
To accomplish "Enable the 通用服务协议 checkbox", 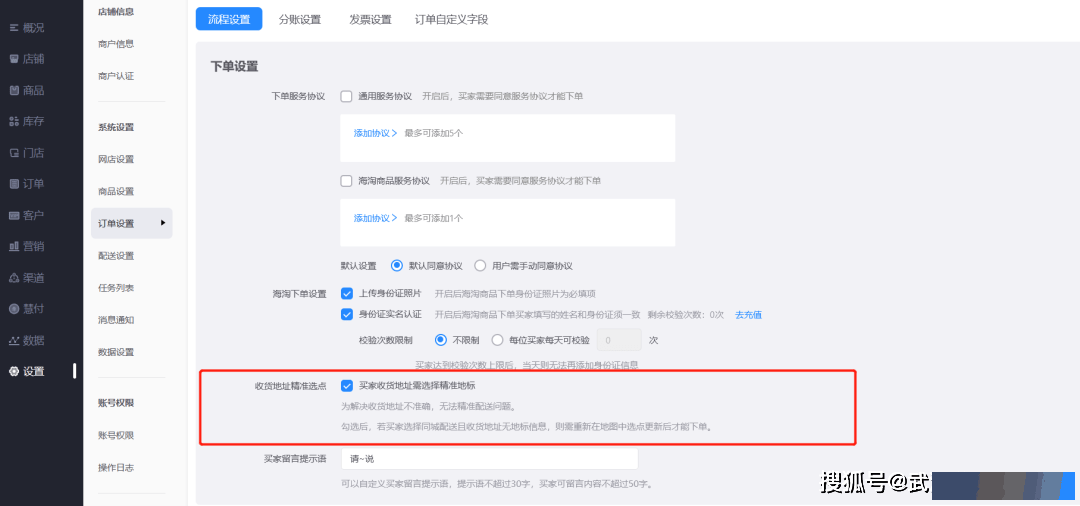I will [x=346, y=96].
